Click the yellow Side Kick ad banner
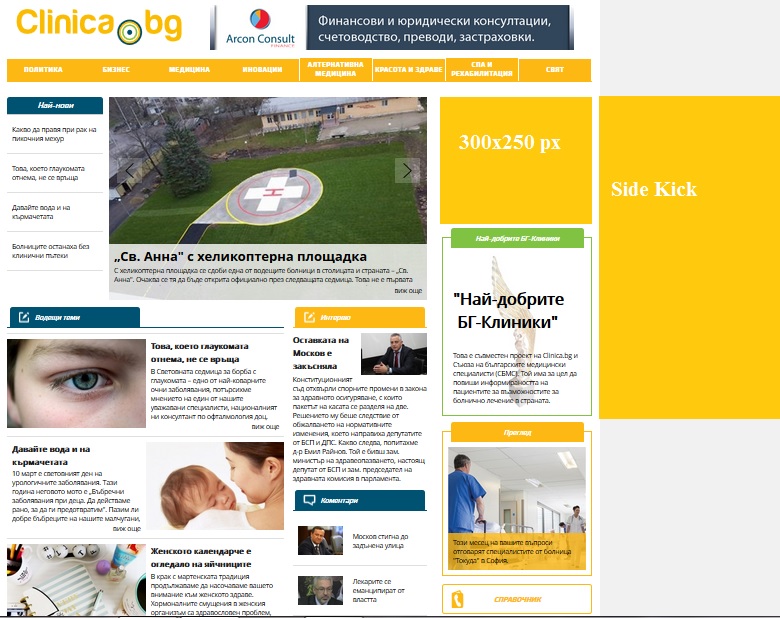 tap(689, 257)
